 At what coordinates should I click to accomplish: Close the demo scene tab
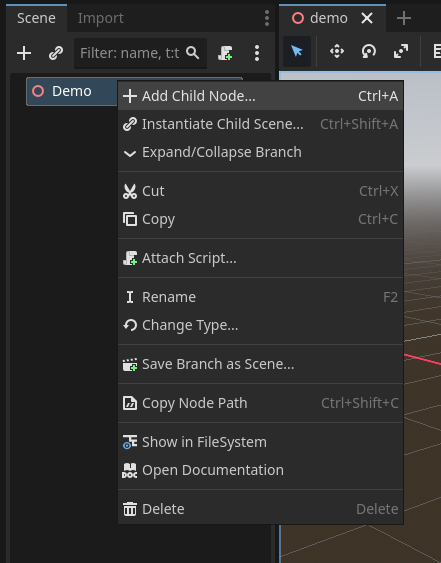[367, 18]
